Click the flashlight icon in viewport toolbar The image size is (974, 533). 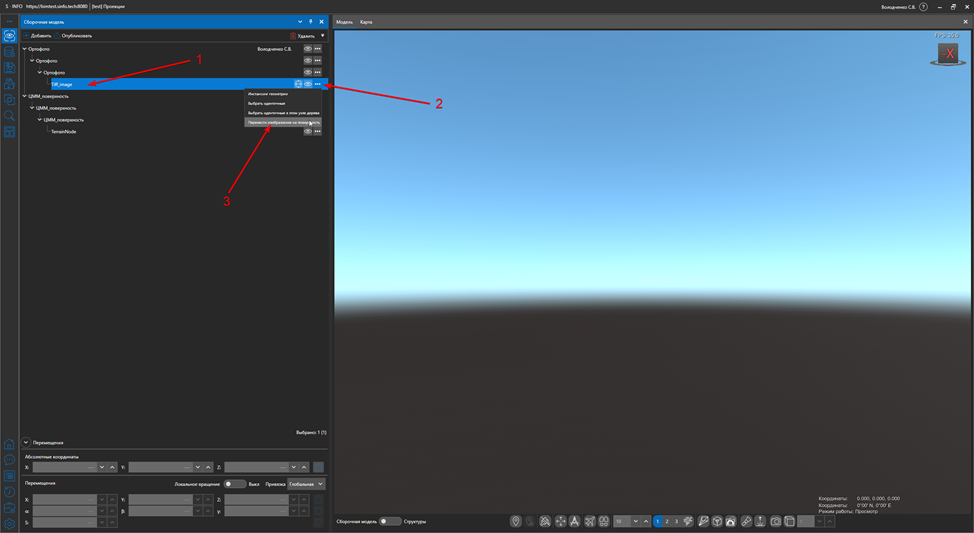point(747,521)
